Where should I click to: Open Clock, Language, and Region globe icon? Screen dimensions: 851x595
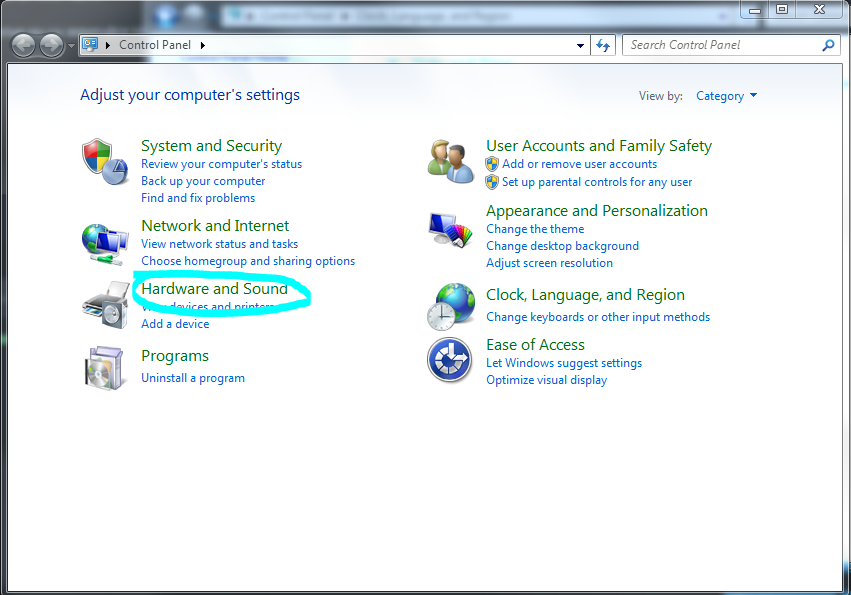pyautogui.click(x=450, y=307)
